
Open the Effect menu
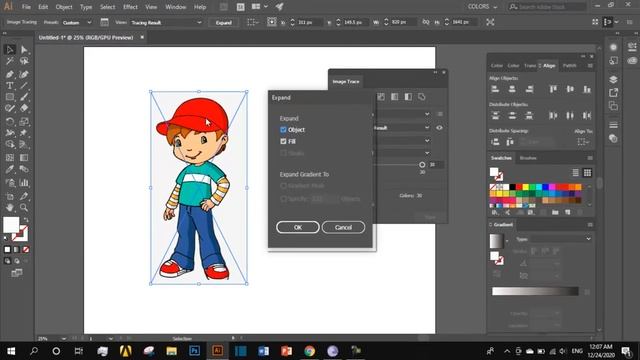click(130, 7)
